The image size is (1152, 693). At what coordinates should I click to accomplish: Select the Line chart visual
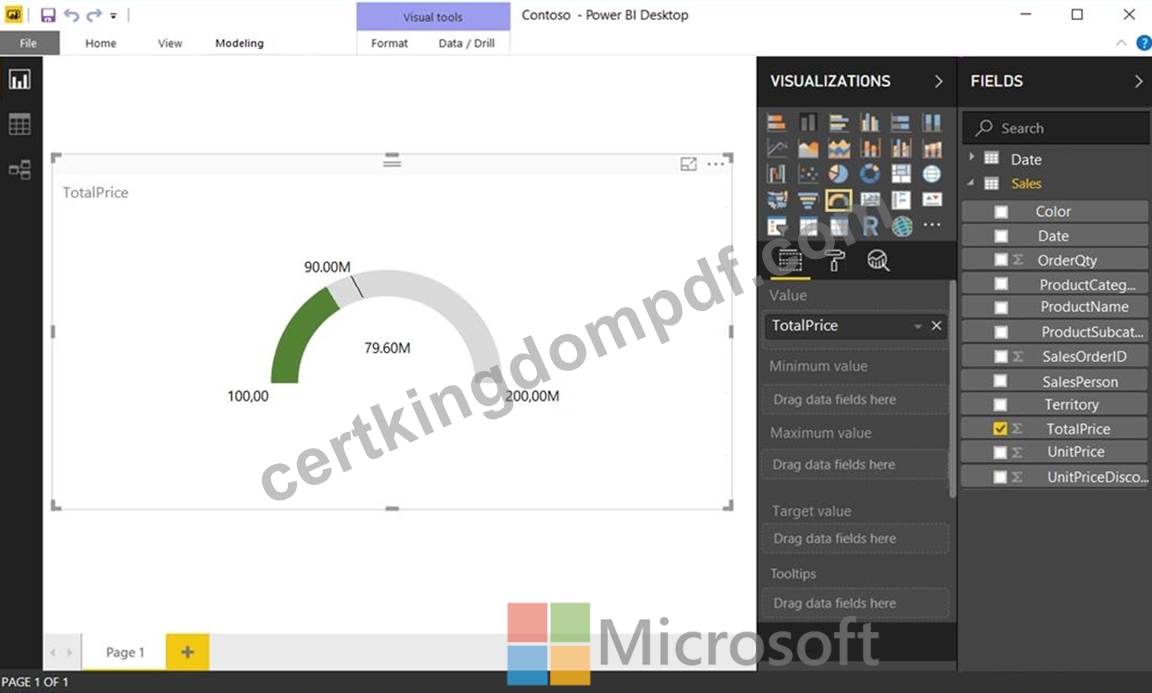point(777,148)
